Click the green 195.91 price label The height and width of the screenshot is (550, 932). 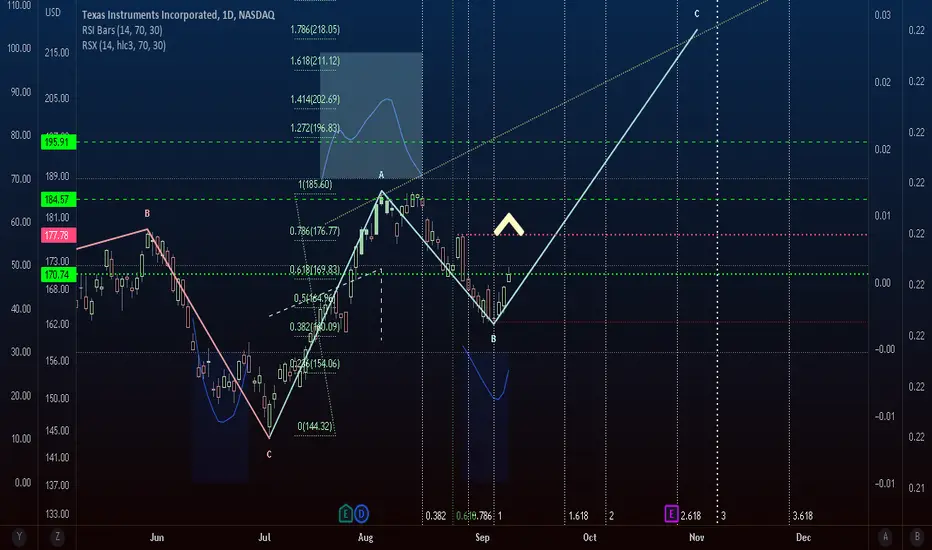point(58,142)
